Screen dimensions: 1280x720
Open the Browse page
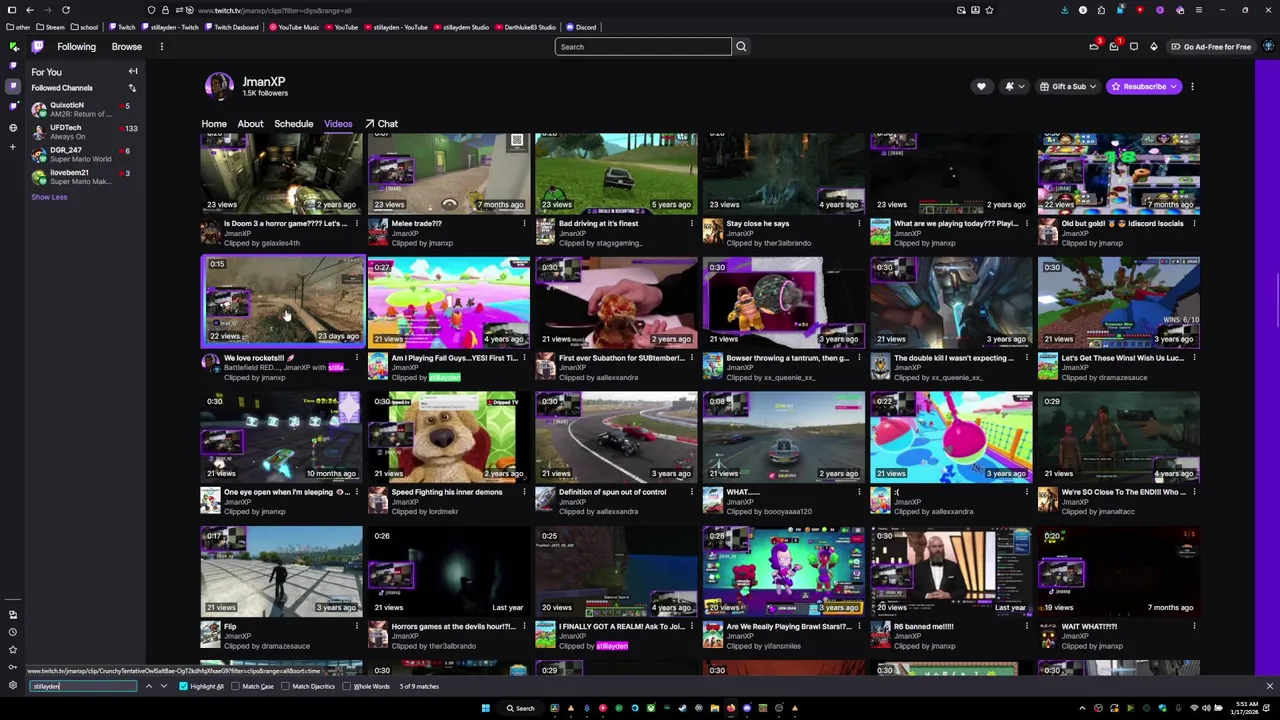click(126, 47)
